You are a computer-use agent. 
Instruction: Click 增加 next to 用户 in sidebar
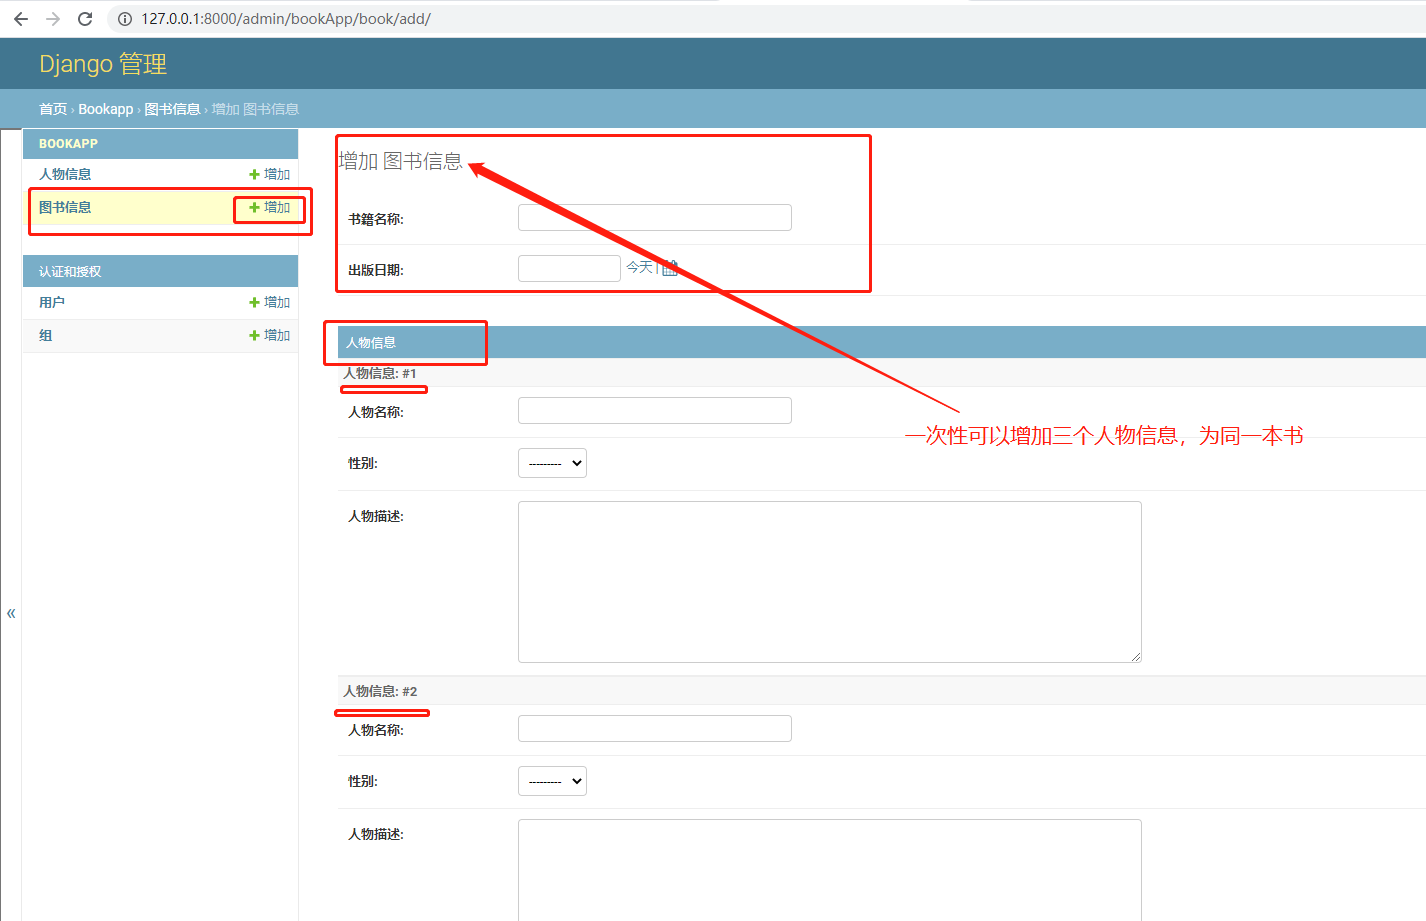[270, 302]
